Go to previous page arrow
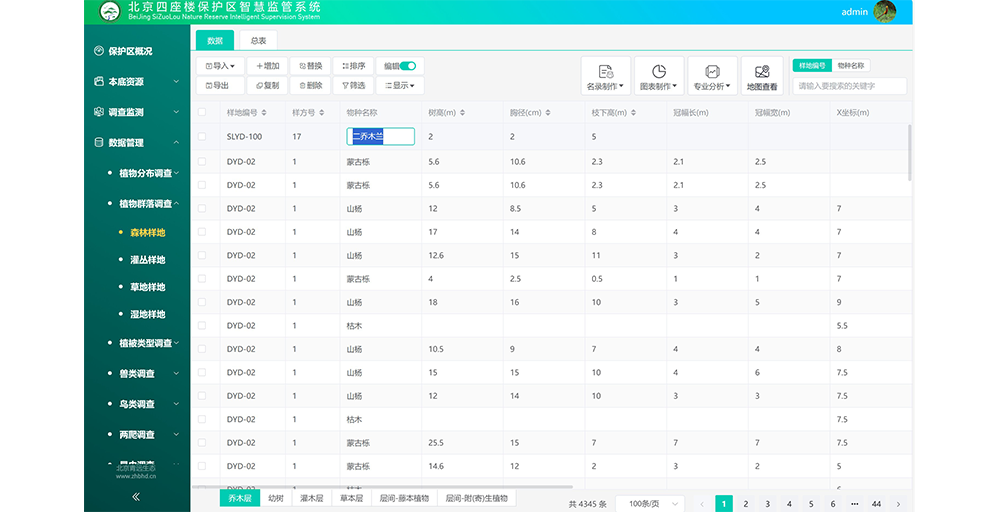 702,504
